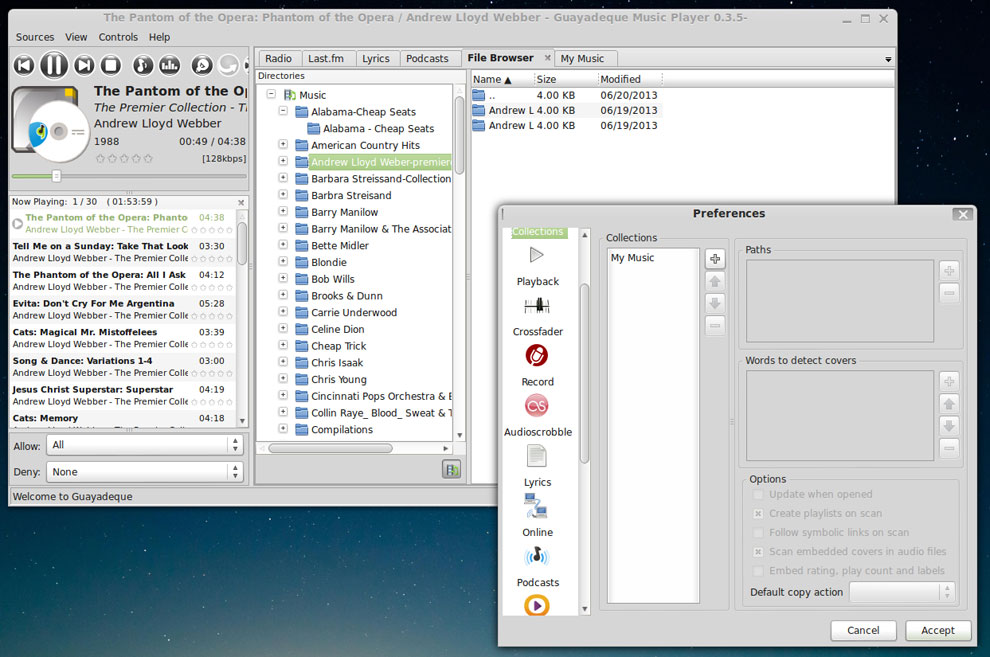Click Cancel in Preferences dialog
Screen dimensions: 990x657
click(863, 630)
